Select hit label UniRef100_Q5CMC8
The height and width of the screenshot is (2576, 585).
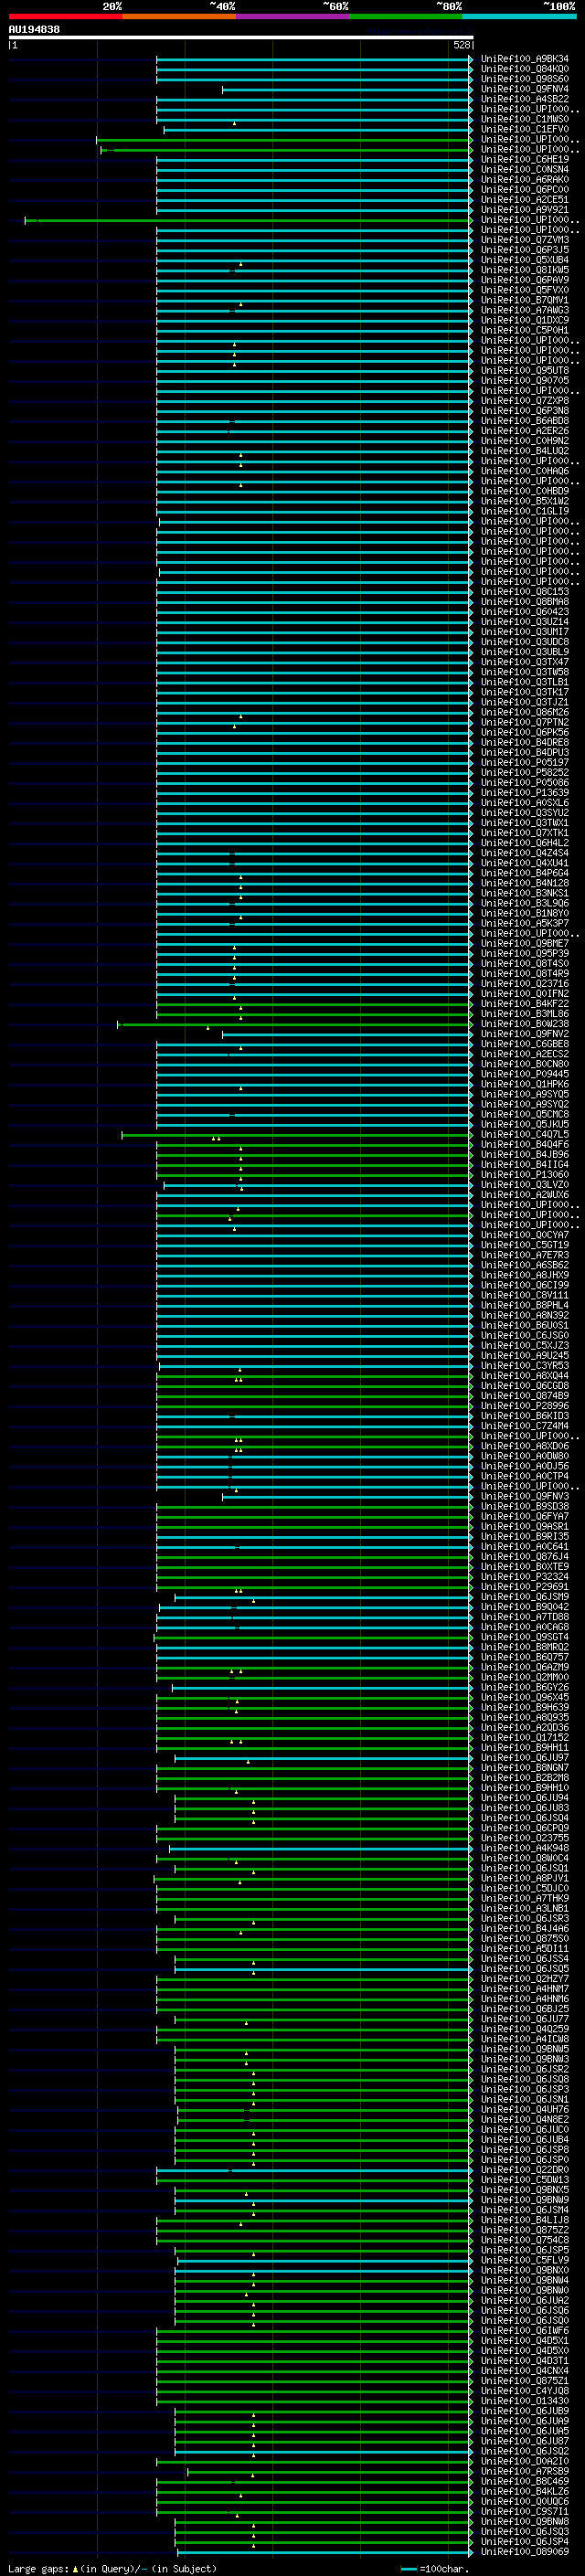pos(524,1114)
